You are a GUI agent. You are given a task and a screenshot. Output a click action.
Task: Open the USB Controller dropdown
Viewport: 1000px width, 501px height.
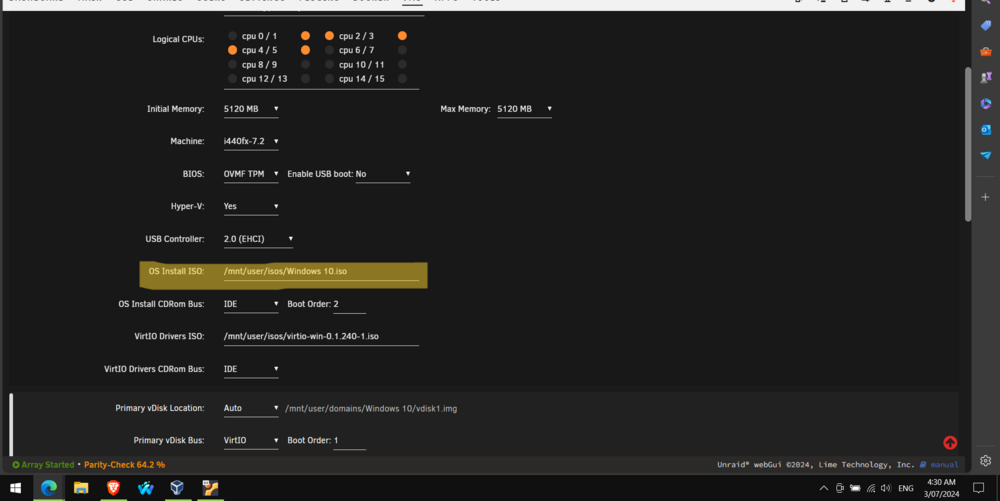click(x=258, y=239)
